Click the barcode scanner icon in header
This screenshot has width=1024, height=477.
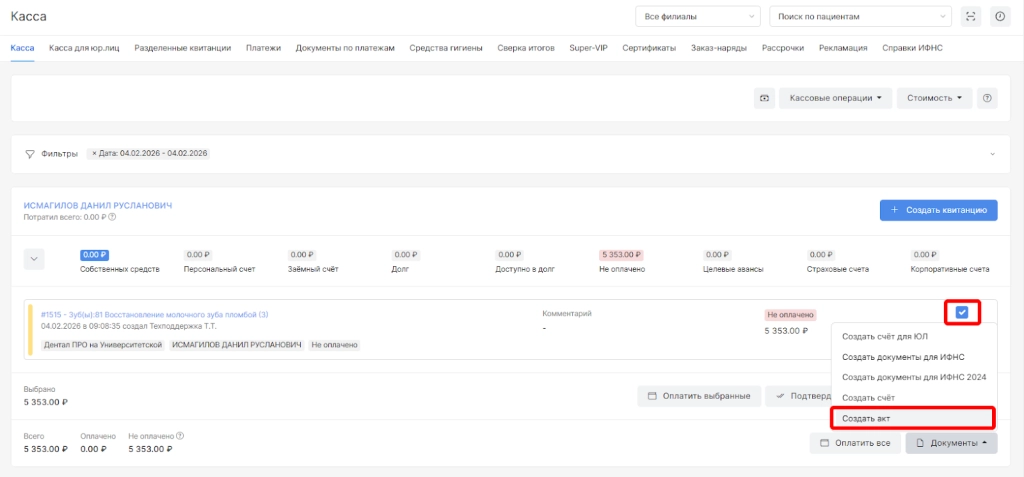click(970, 17)
